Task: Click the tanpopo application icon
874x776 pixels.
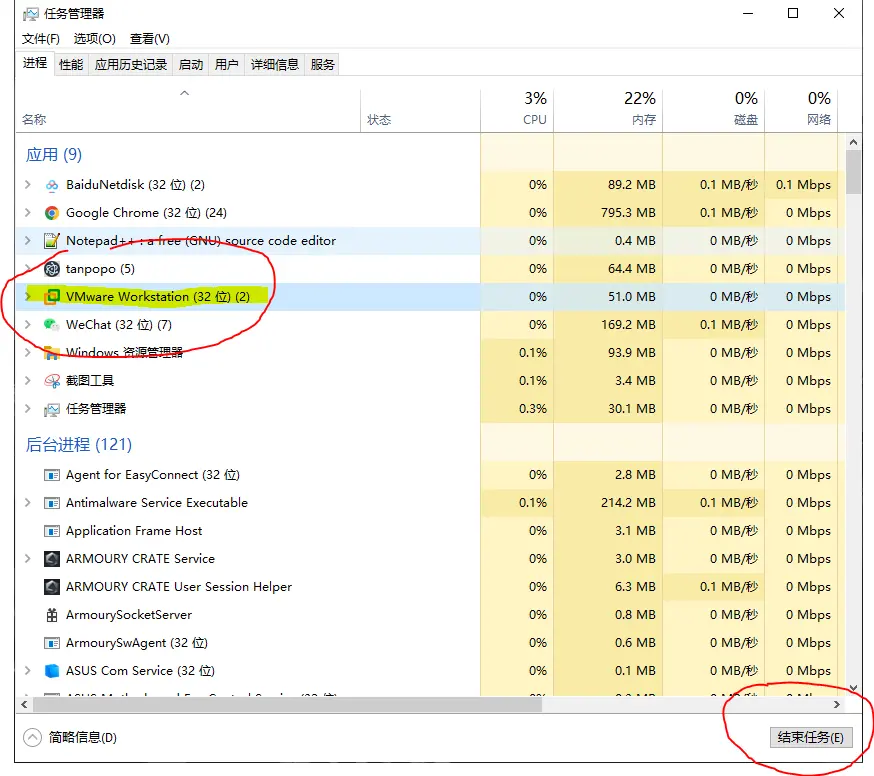Action: coord(52,269)
